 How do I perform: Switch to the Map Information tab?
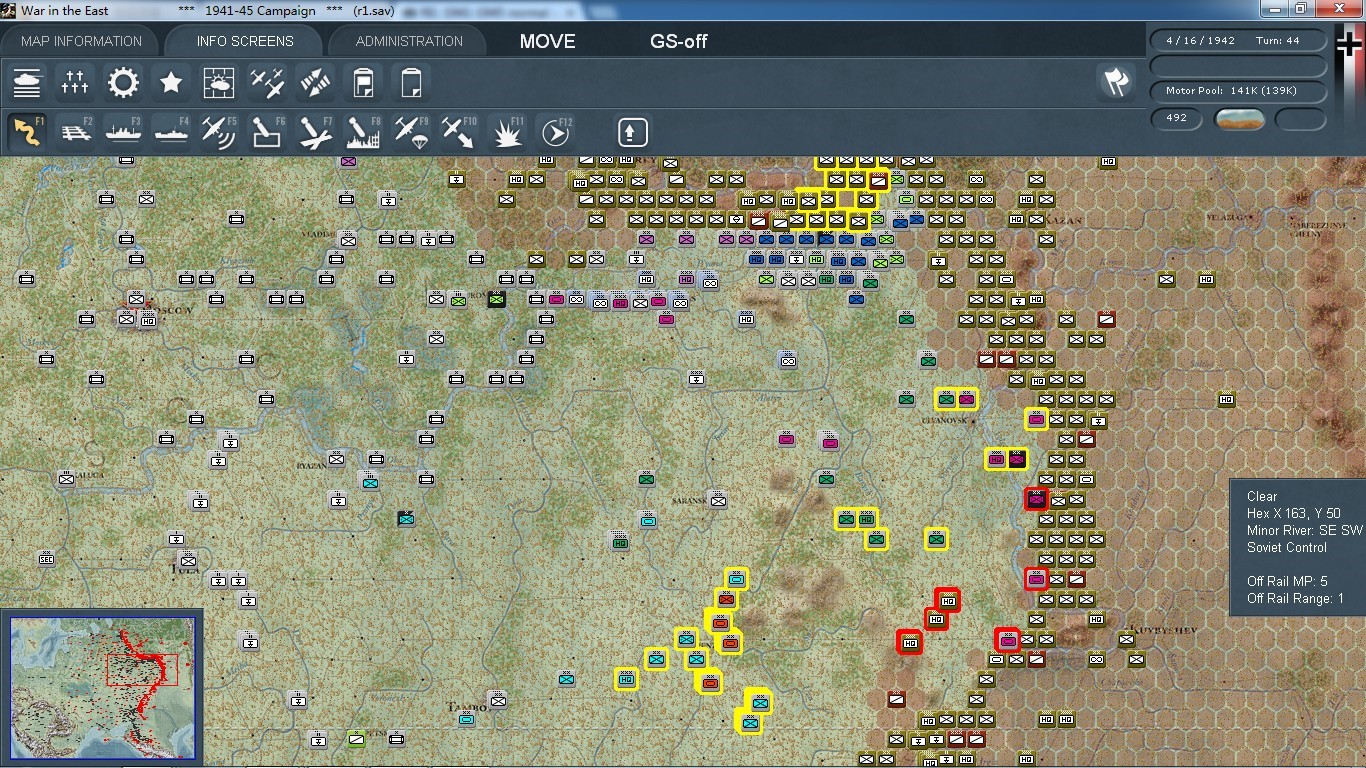(x=81, y=41)
